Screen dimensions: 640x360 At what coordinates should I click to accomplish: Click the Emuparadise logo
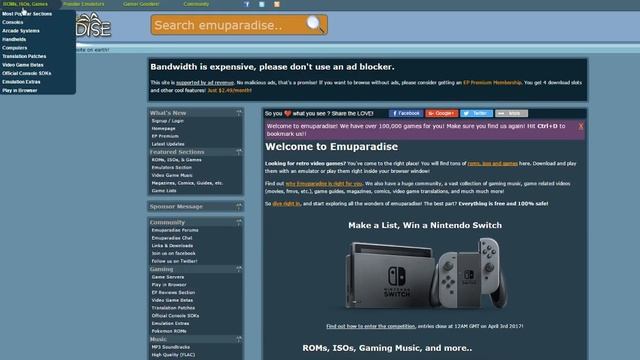(x=93, y=25)
